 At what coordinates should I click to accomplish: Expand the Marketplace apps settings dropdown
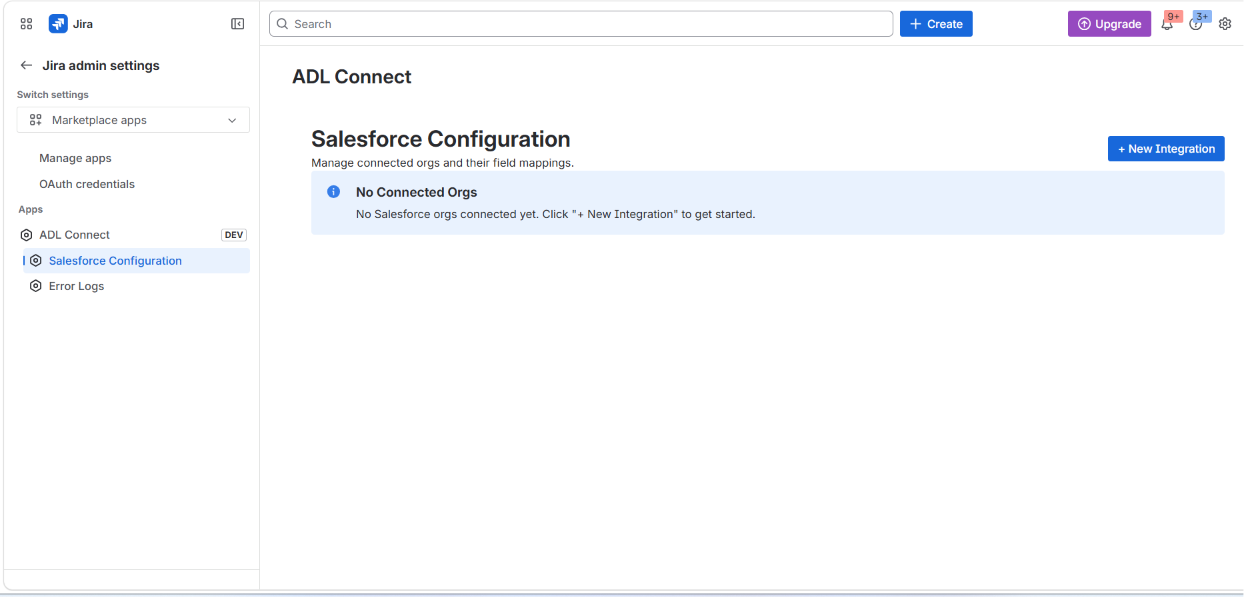(133, 120)
